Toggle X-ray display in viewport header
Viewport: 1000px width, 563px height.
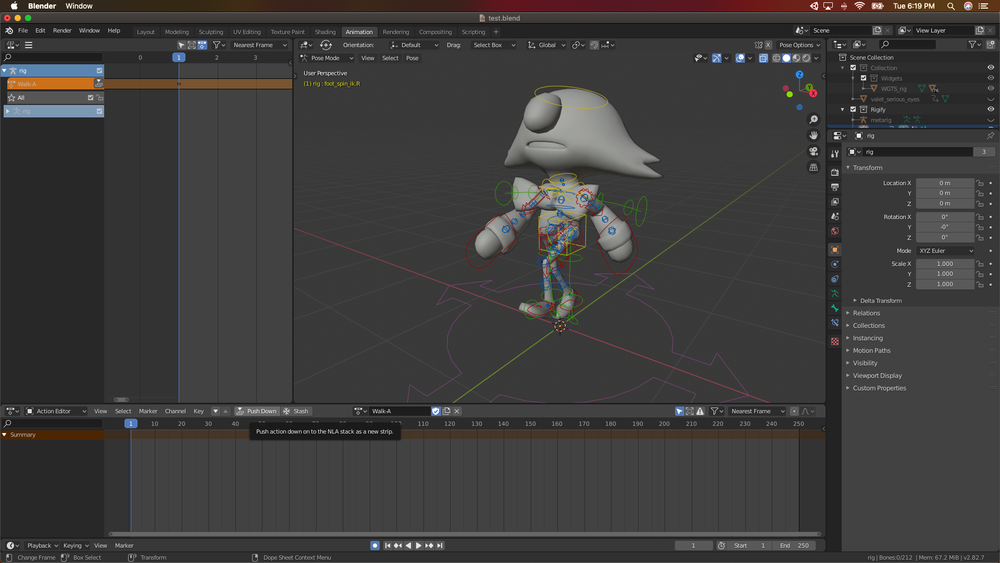coord(763,58)
